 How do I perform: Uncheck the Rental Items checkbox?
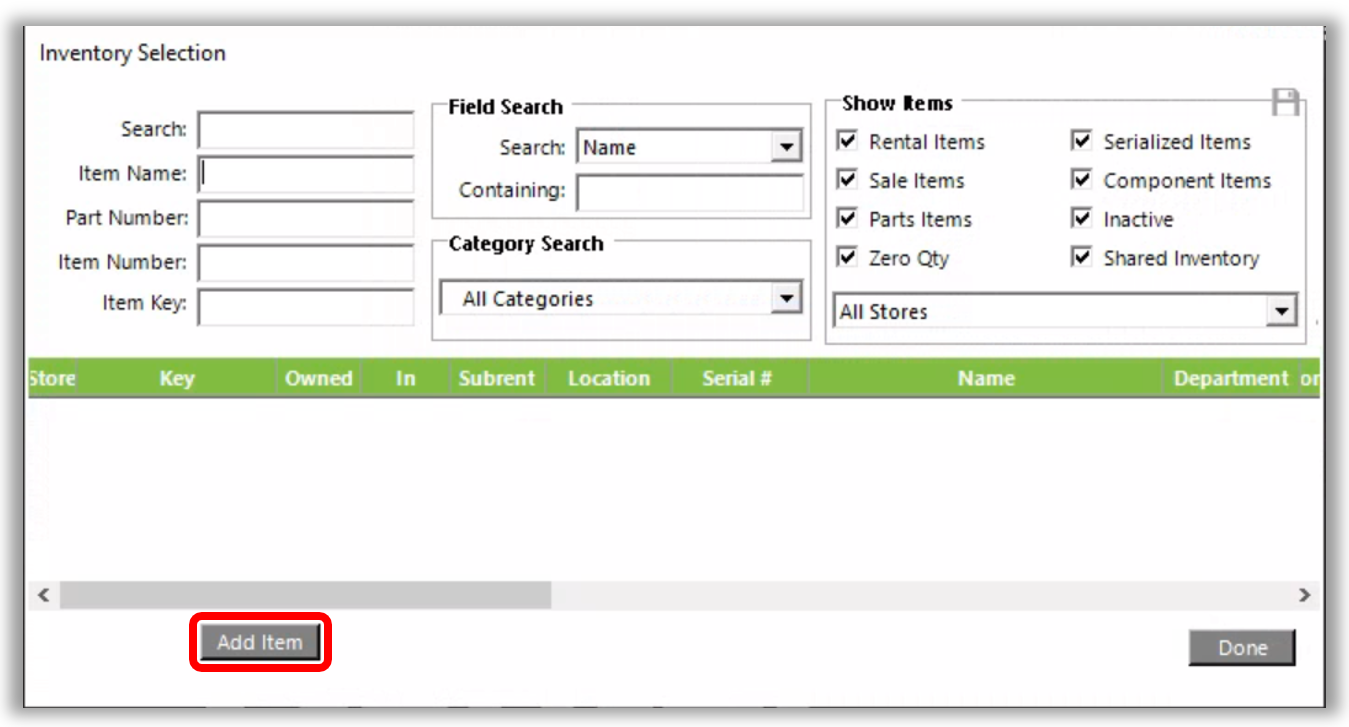click(x=847, y=142)
